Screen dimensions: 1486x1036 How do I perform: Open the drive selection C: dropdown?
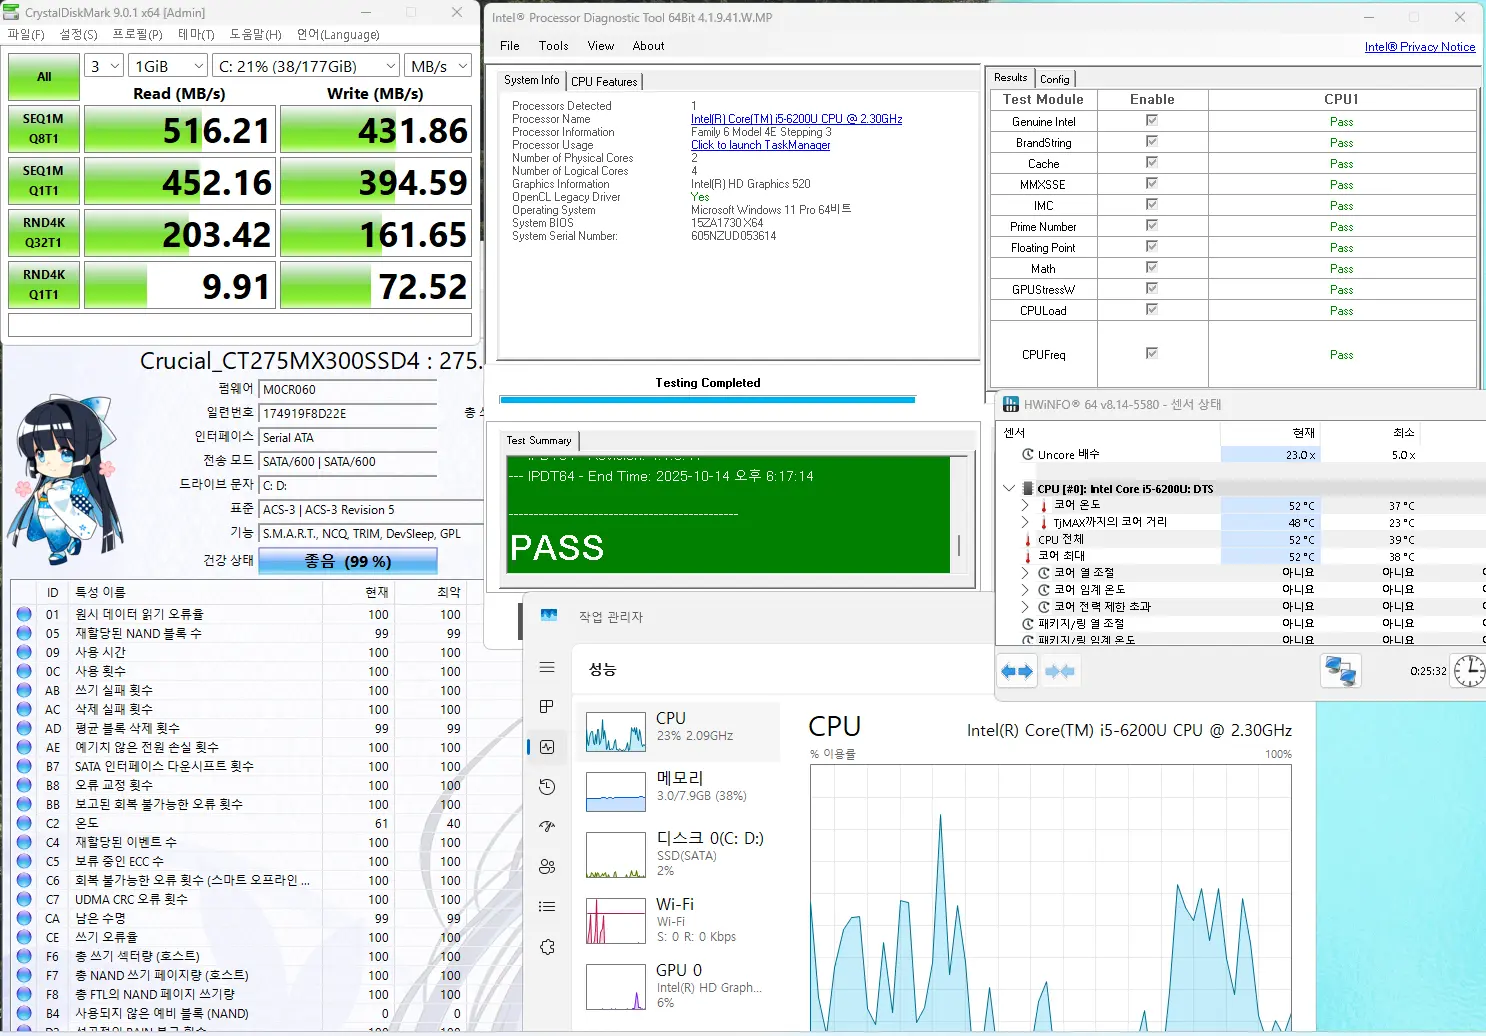click(306, 66)
